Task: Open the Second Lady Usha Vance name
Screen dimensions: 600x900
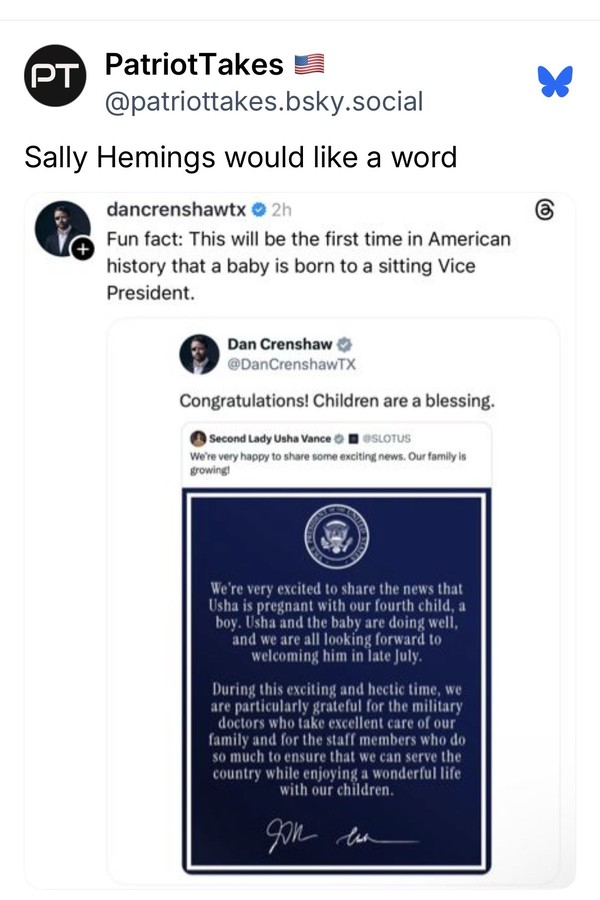Action: [269, 438]
